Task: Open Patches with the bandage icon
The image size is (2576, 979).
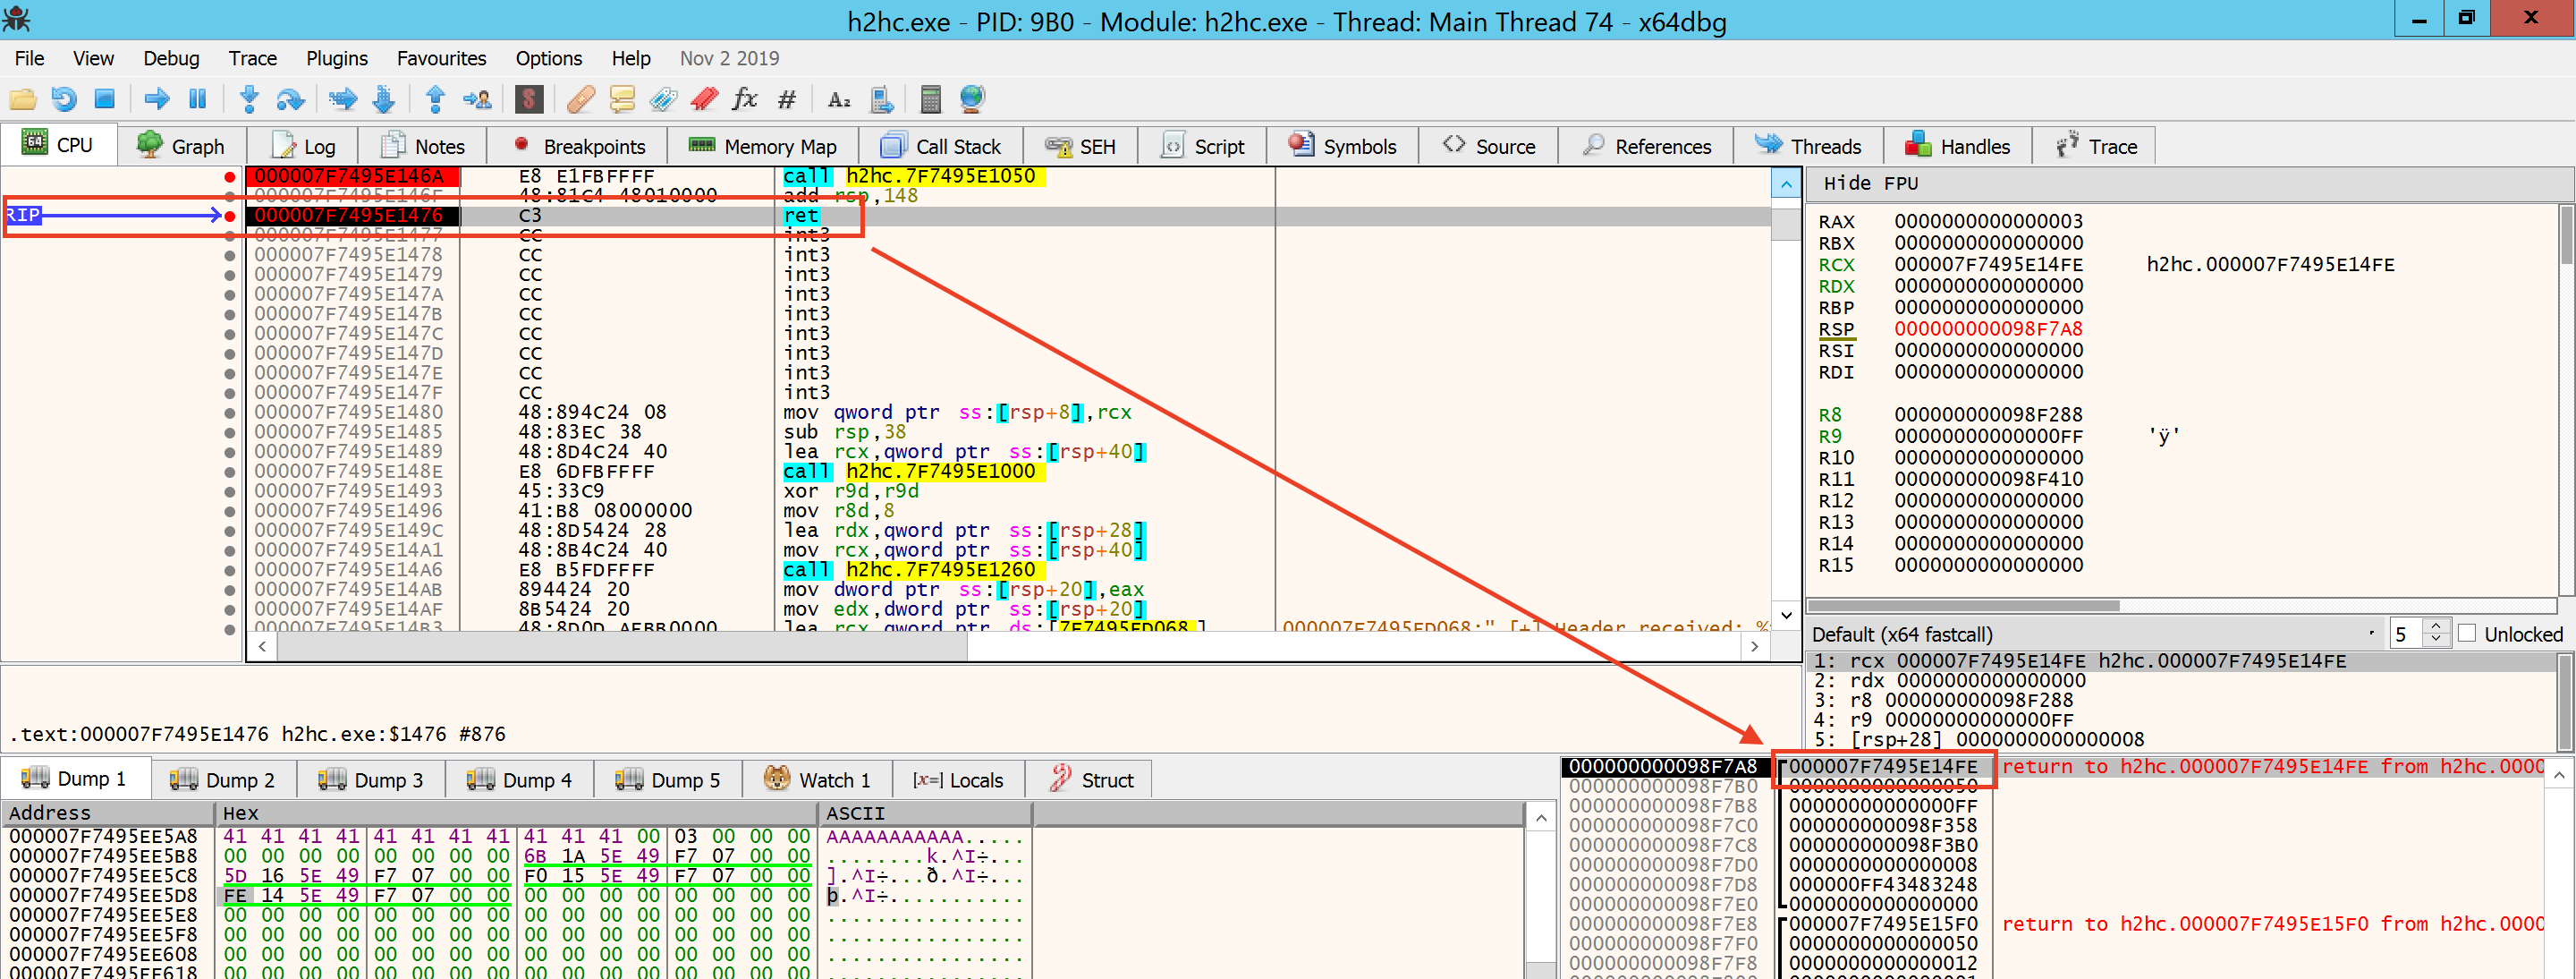Action: [580, 98]
